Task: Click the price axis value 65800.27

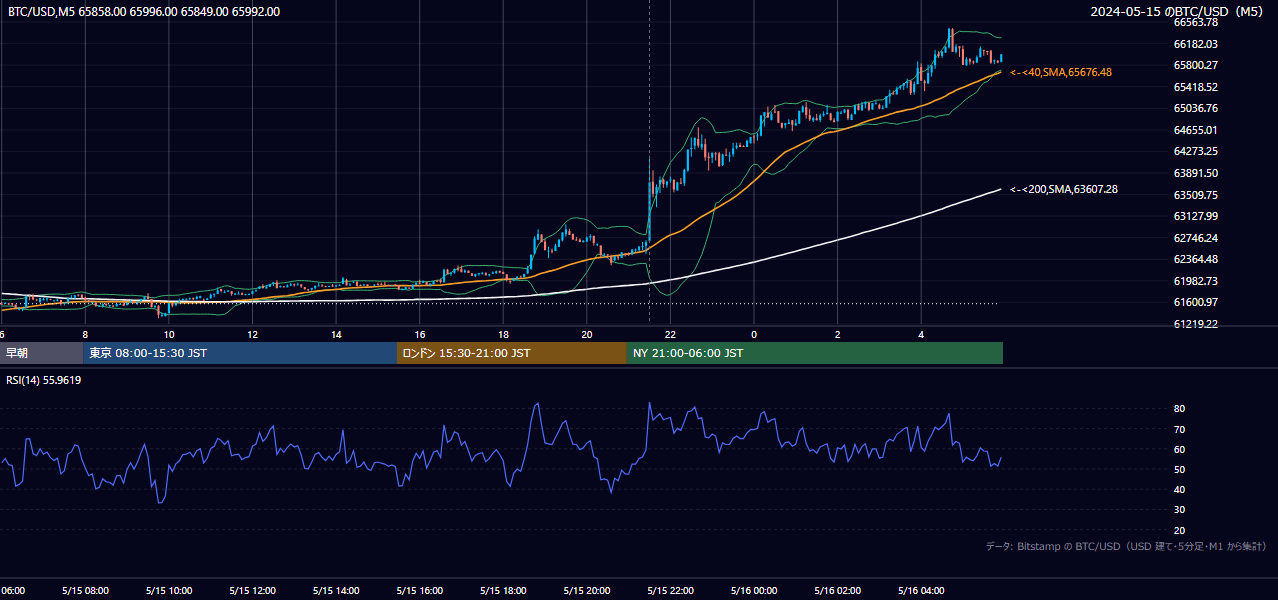Action: (1195, 65)
